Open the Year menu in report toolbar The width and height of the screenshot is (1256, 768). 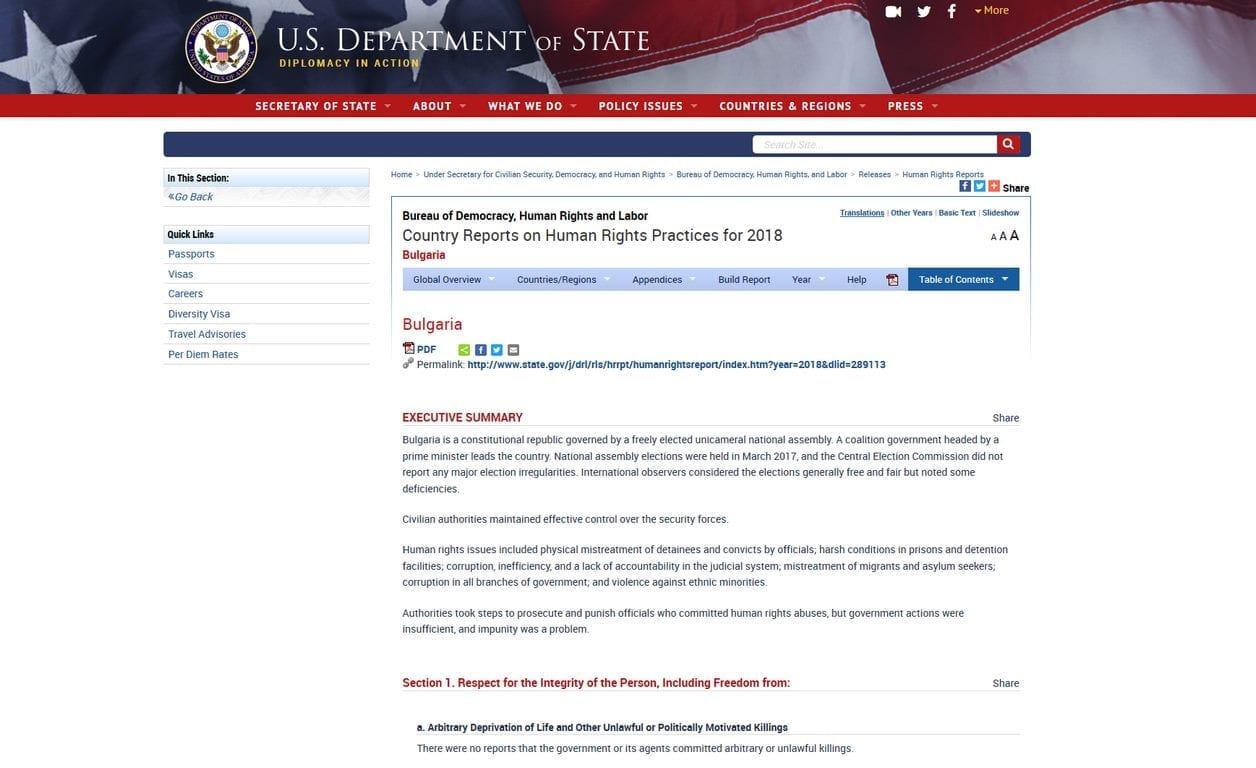pos(809,280)
